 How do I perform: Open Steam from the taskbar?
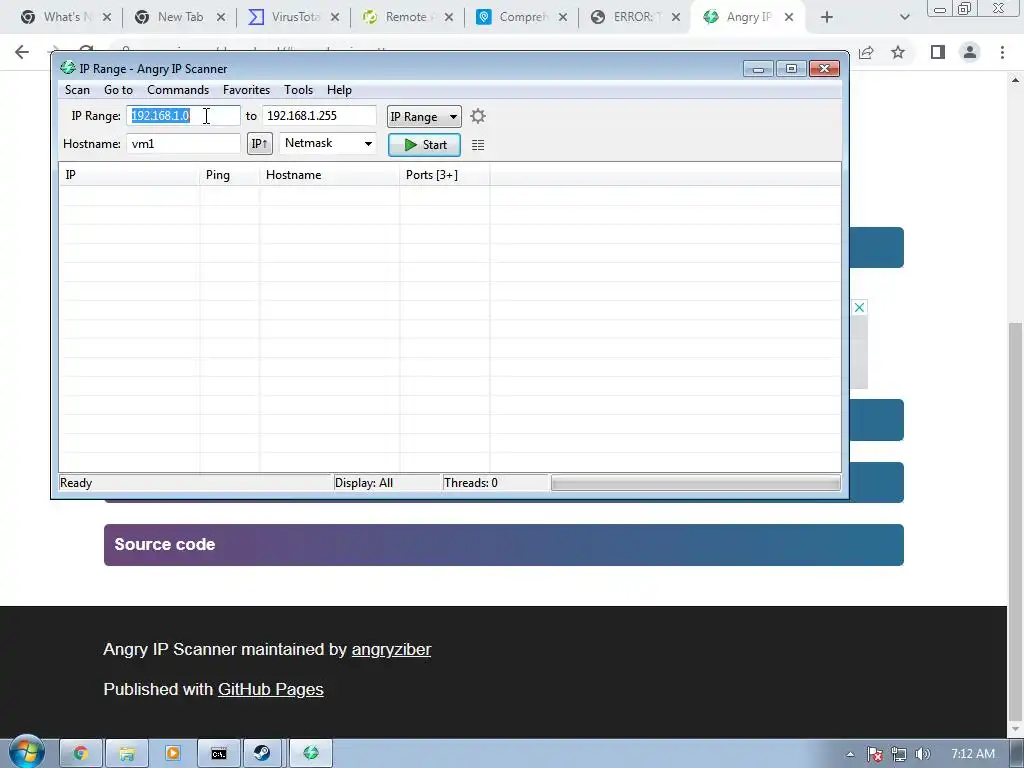click(x=263, y=754)
